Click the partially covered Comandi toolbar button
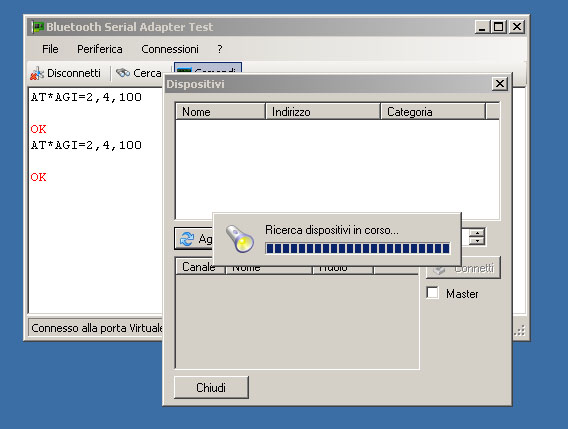Viewport: 568px width, 429px height. [208, 68]
